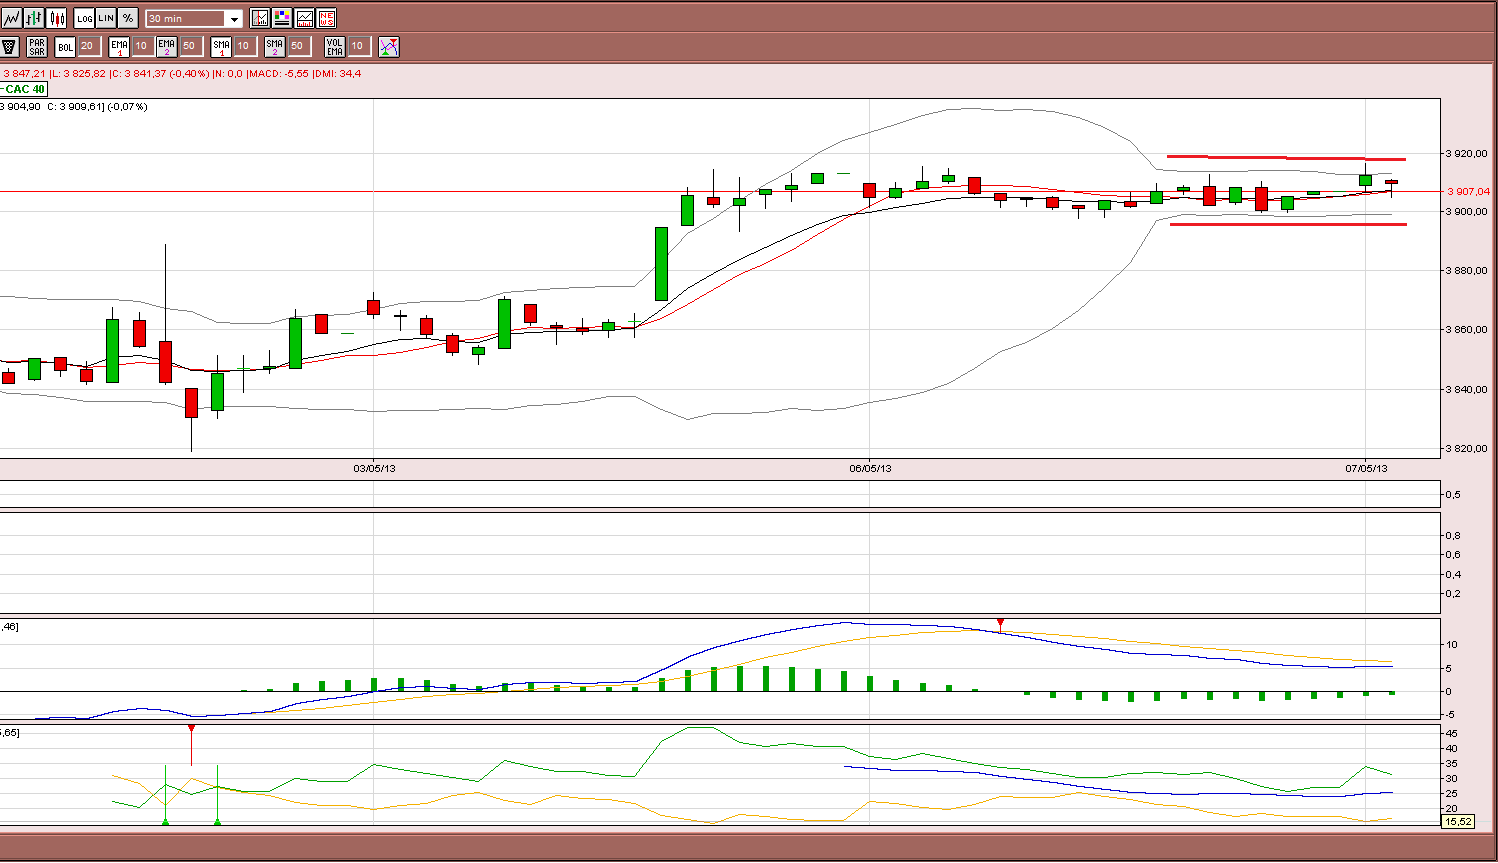Toggle the SMA 1 indicator
The height and width of the screenshot is (863, 1498).
pyautogui.click(x=221, y=46)
